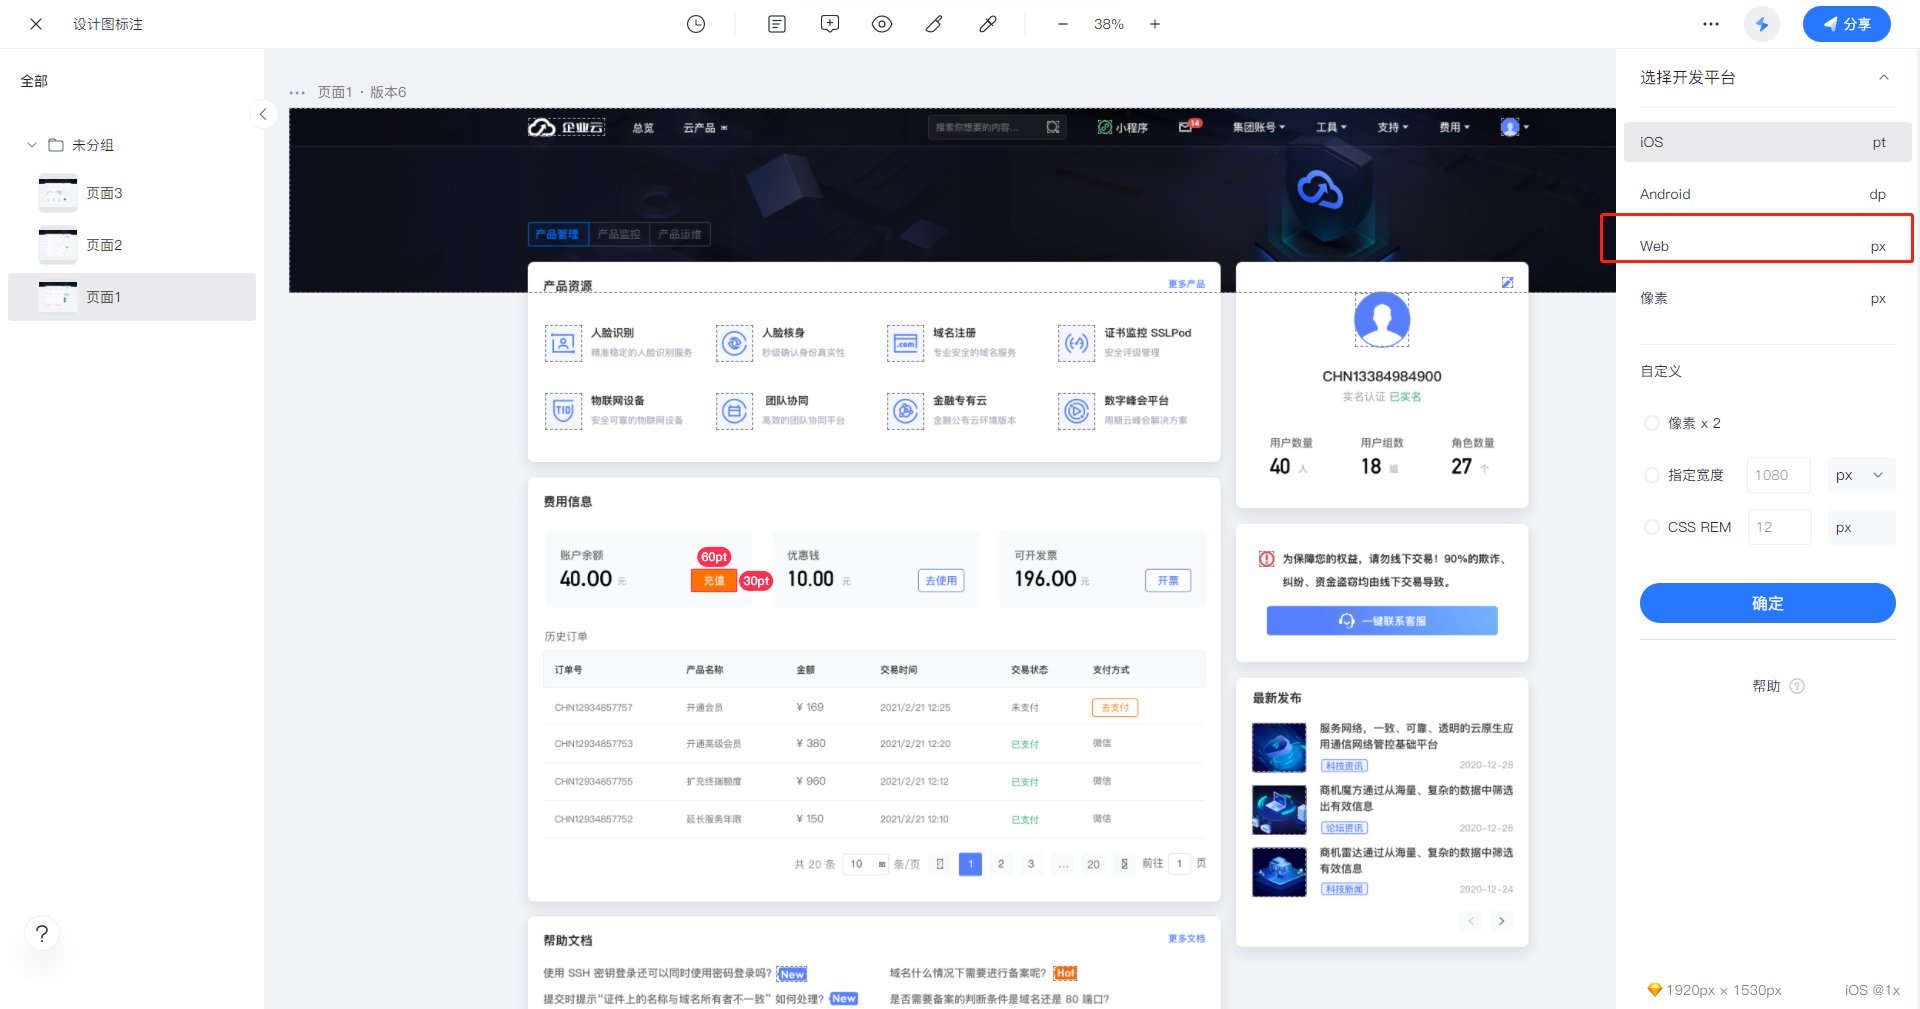Select the color picker eyedropper tool
The height and width of the screenshot is (1009, 1920).
pyautogui.click(x=988, y=24)
